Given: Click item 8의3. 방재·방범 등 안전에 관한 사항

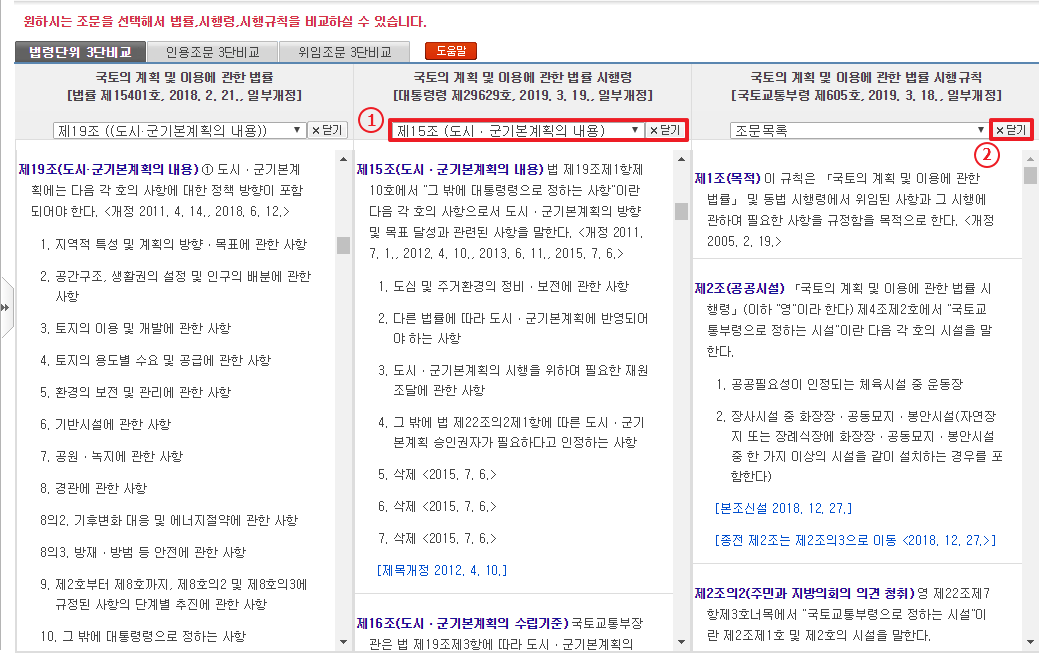Looking at the screenshot, I should tap(143, 552).
